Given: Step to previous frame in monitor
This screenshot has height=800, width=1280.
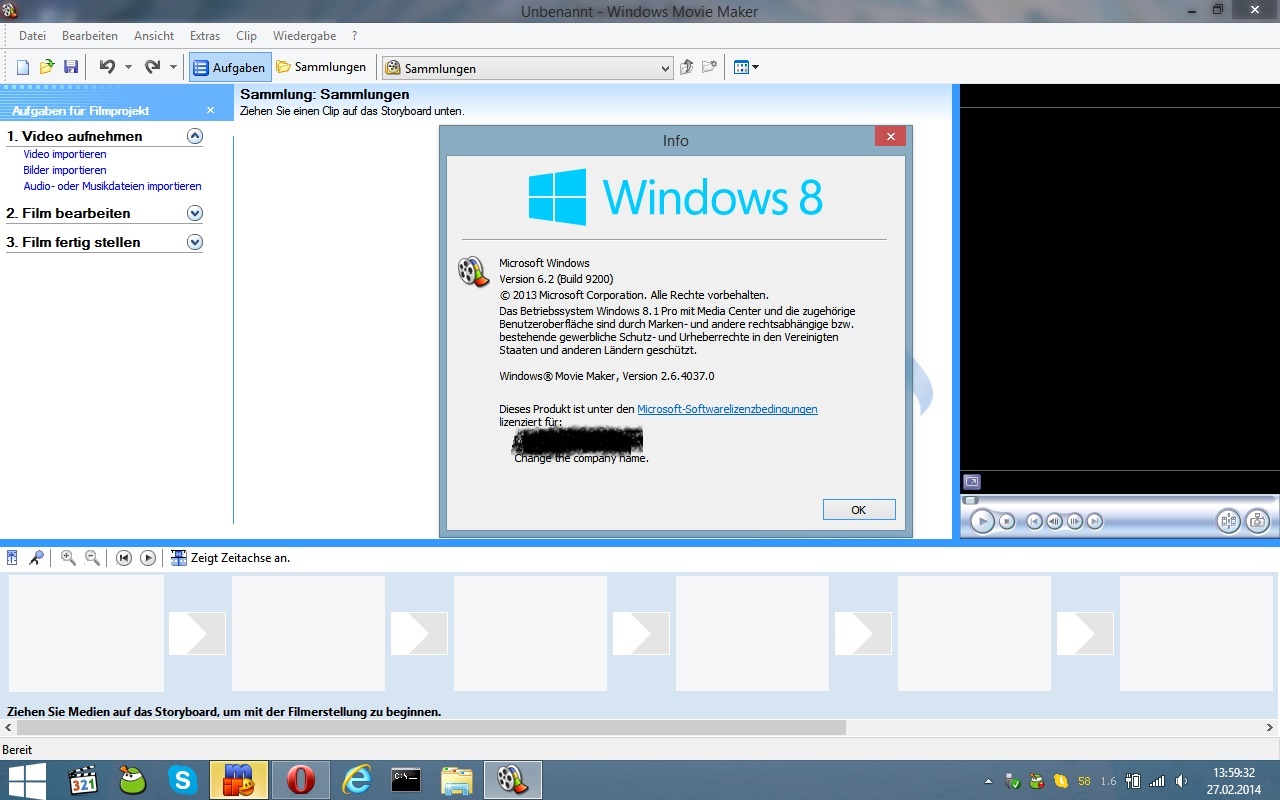Looking at the screenshot, I should pyautogui.click(x=1054, y=521).
